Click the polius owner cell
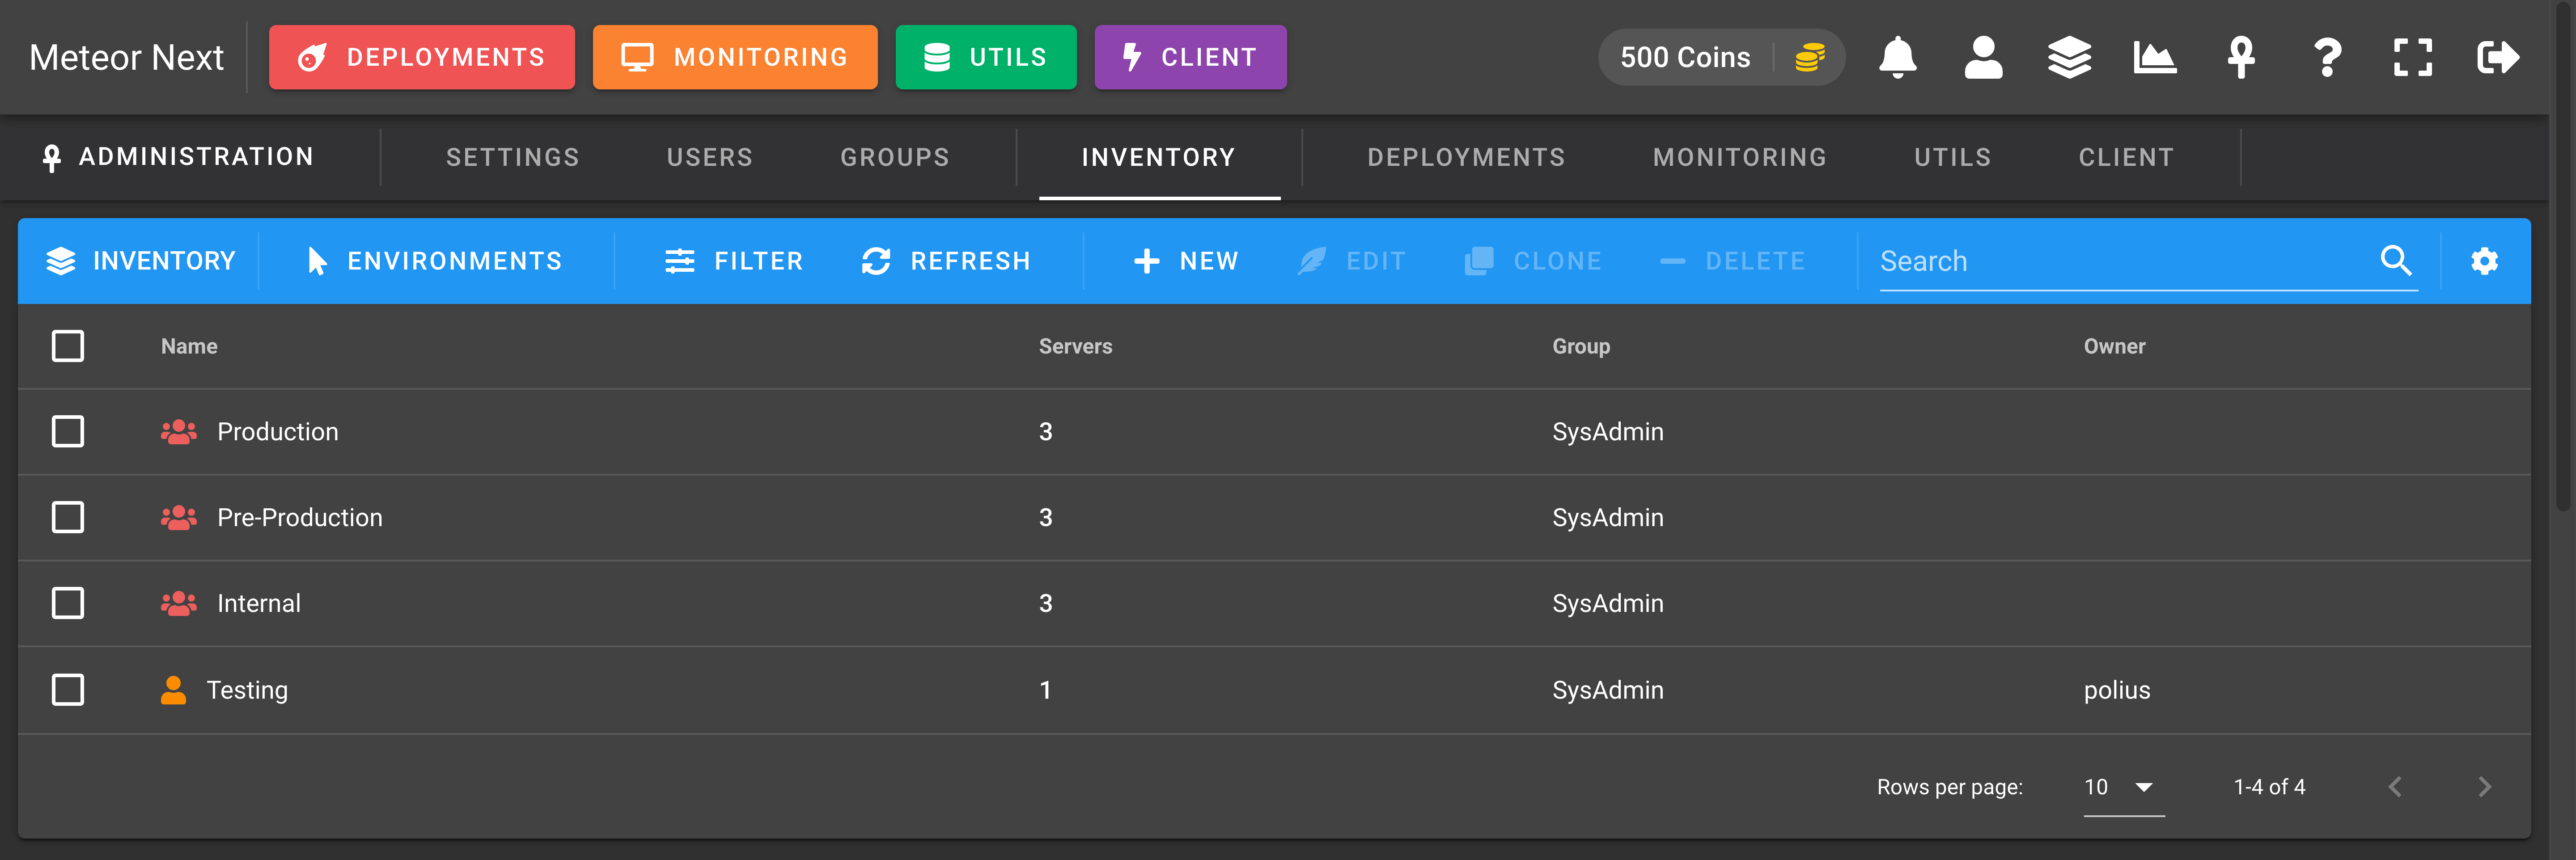 [2117, 690]
